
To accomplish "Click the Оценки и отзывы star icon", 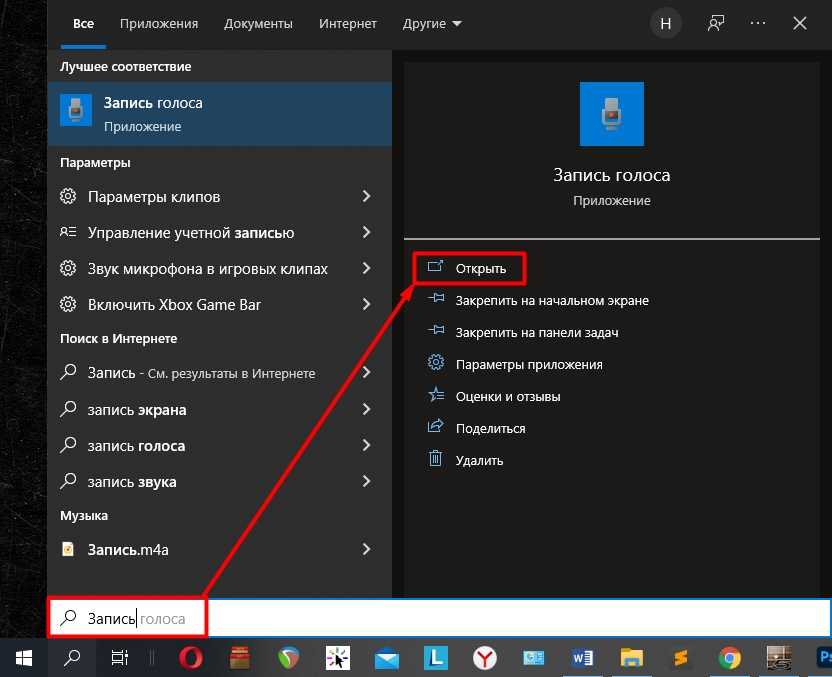I will point(435,396).
